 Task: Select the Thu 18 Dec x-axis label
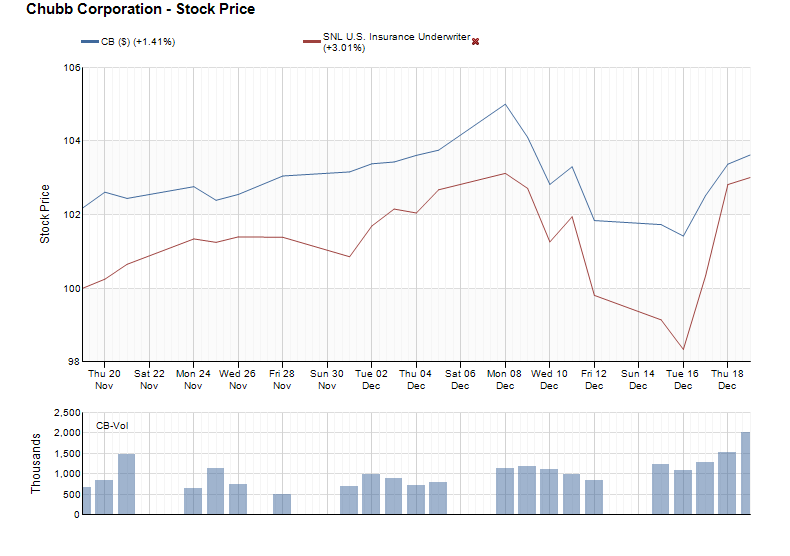coord(727,379)
